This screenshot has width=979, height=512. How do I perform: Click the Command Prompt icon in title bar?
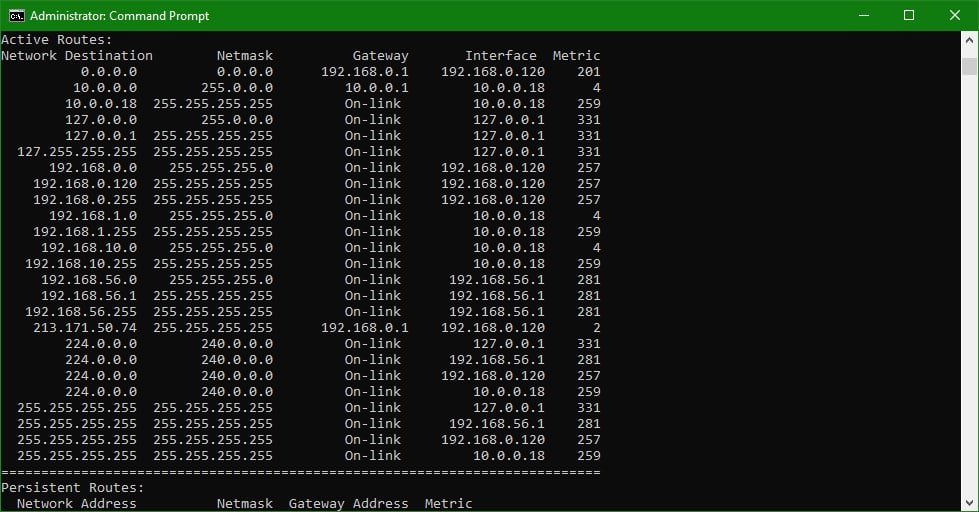tap(16, 16)
